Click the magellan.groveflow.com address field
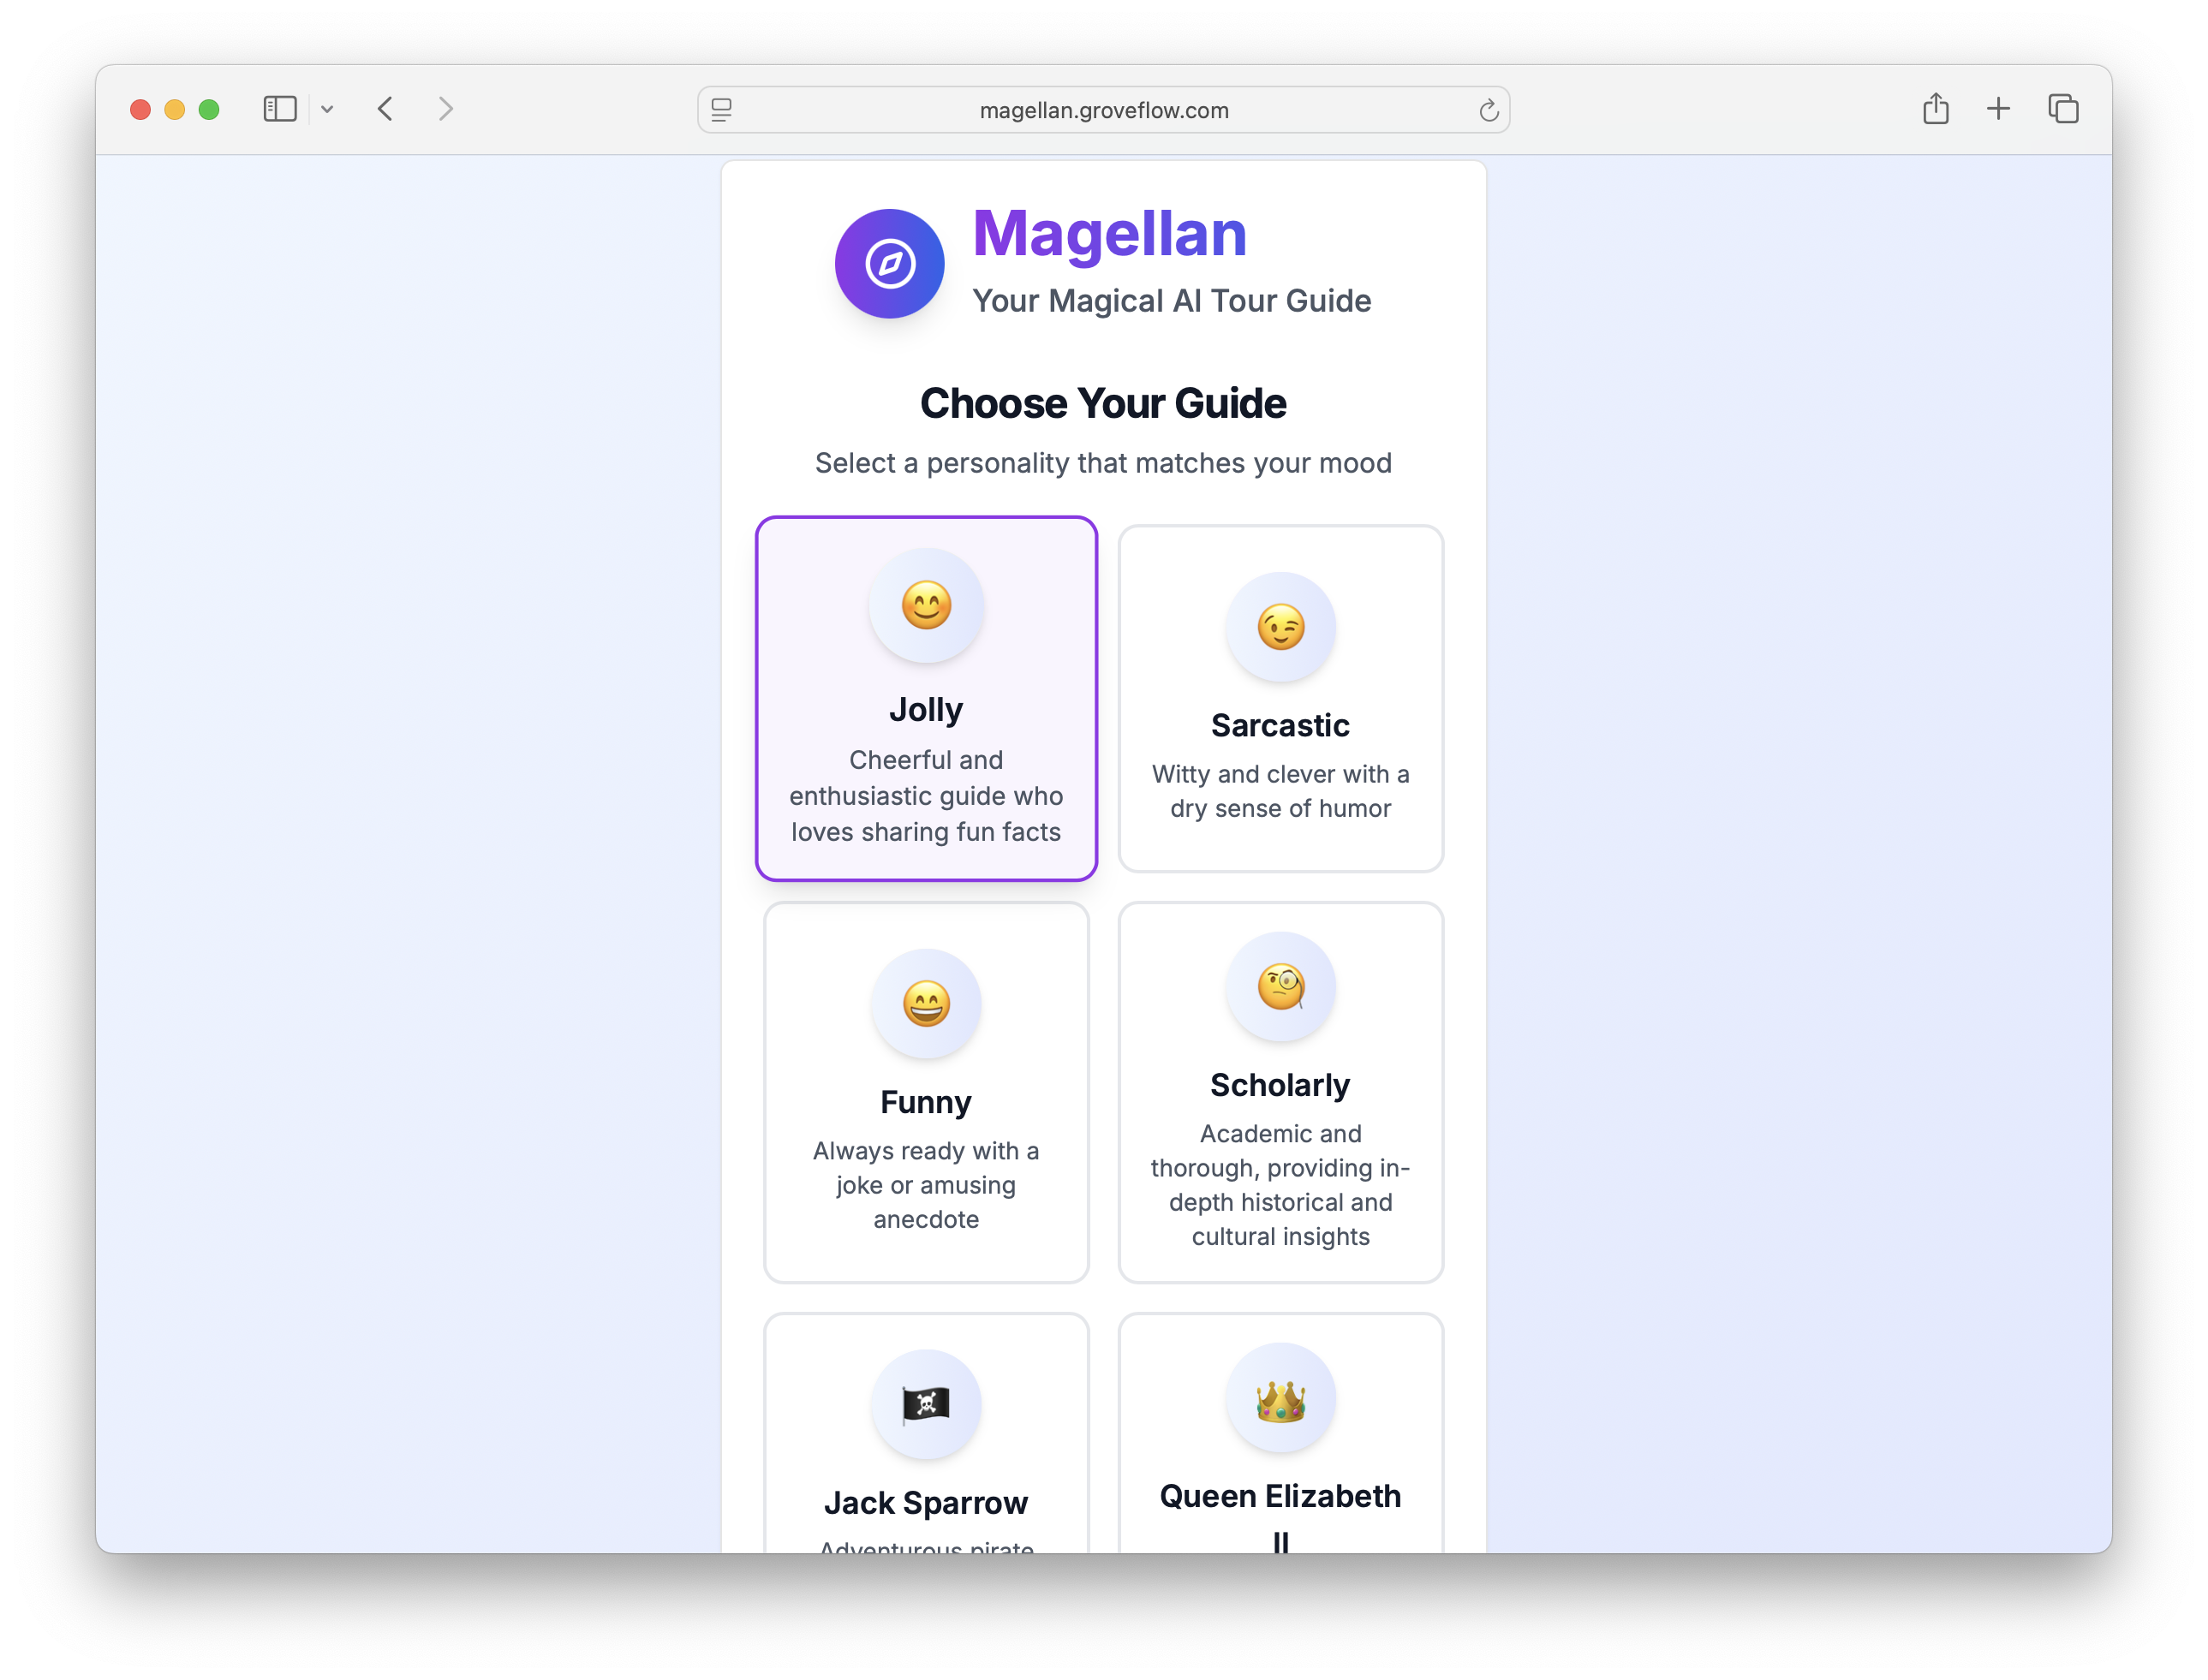 coord(1104,110)
